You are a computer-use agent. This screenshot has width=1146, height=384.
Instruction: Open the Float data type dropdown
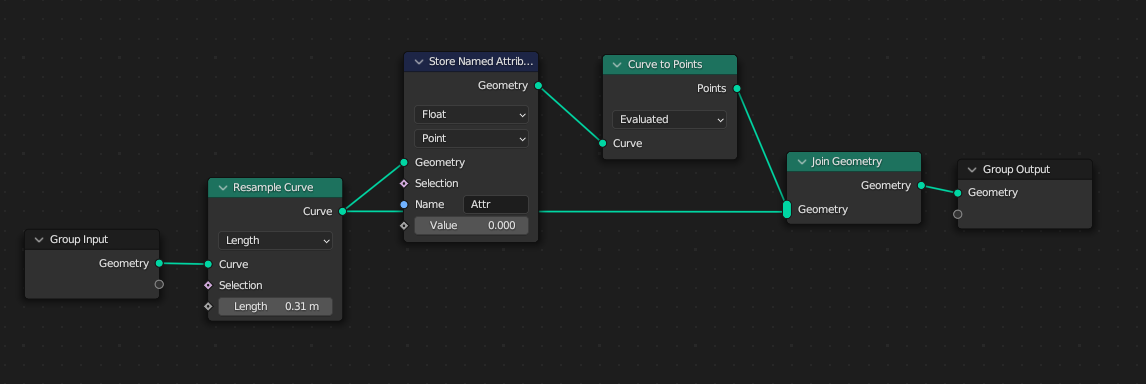click(x=471, y=114)
